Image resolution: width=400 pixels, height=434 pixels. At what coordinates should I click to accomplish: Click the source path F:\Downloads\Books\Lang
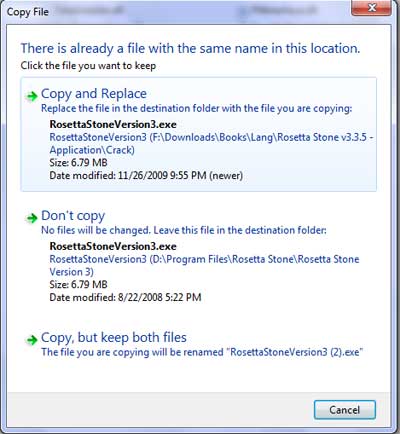click(x=211, y=143)
